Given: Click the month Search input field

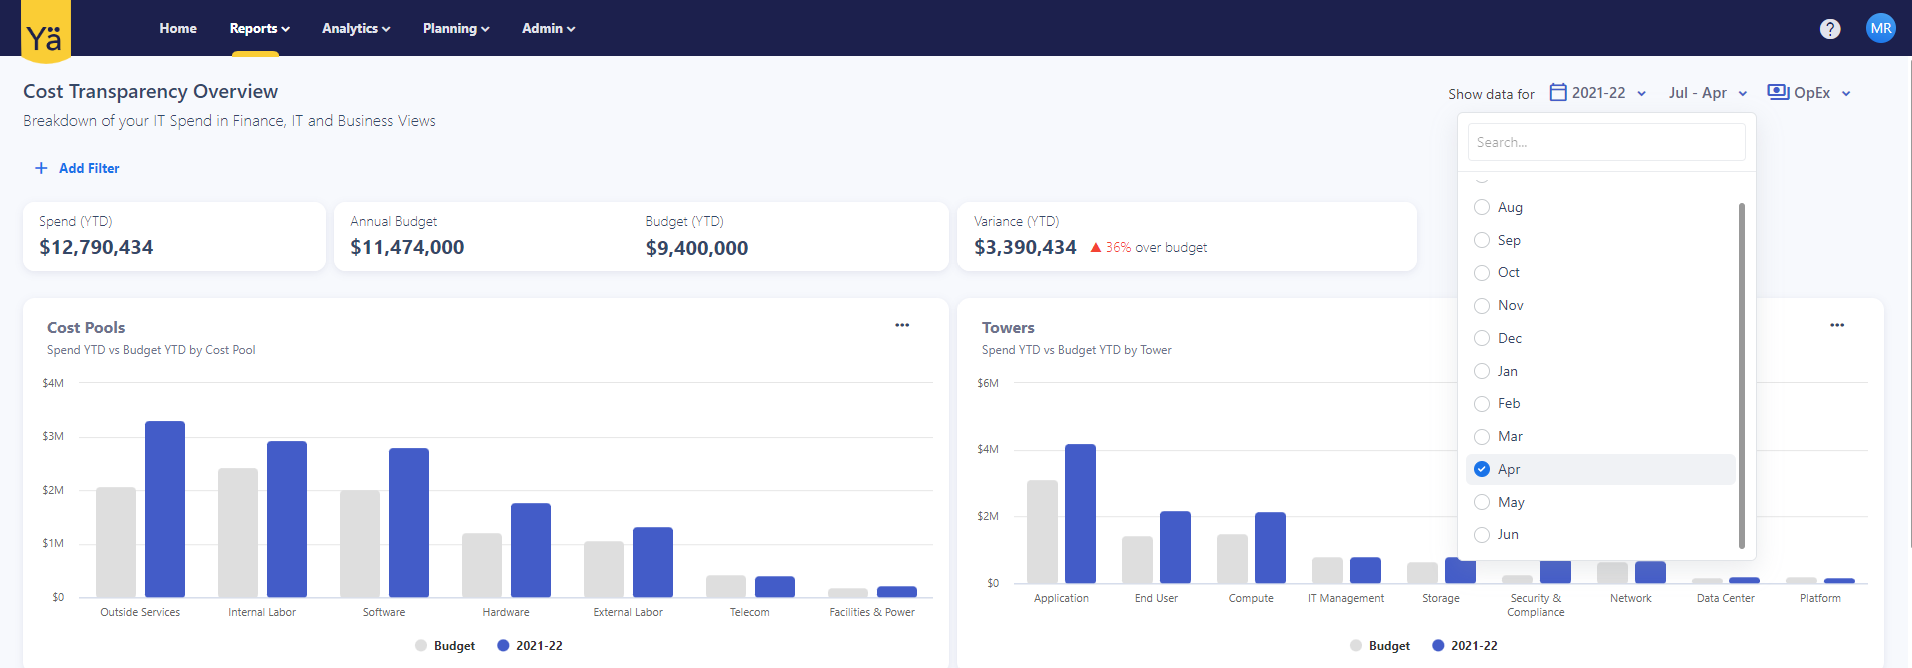Looking at the screenshot, I should pos(1606,142).
